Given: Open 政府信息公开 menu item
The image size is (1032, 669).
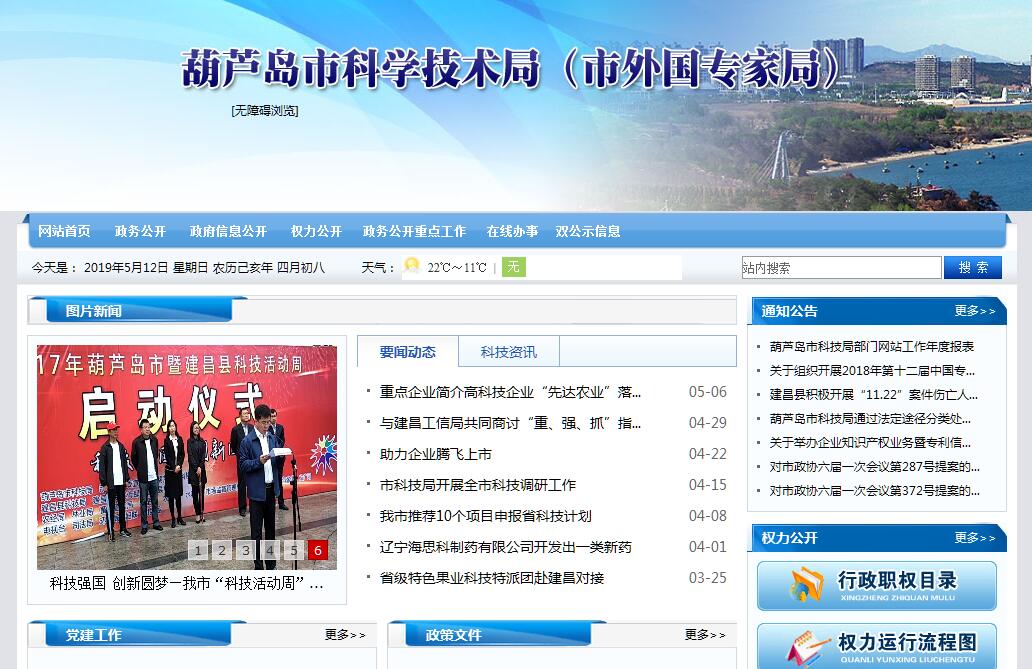Looking at the screenshot, I should [x=228, y=231].
